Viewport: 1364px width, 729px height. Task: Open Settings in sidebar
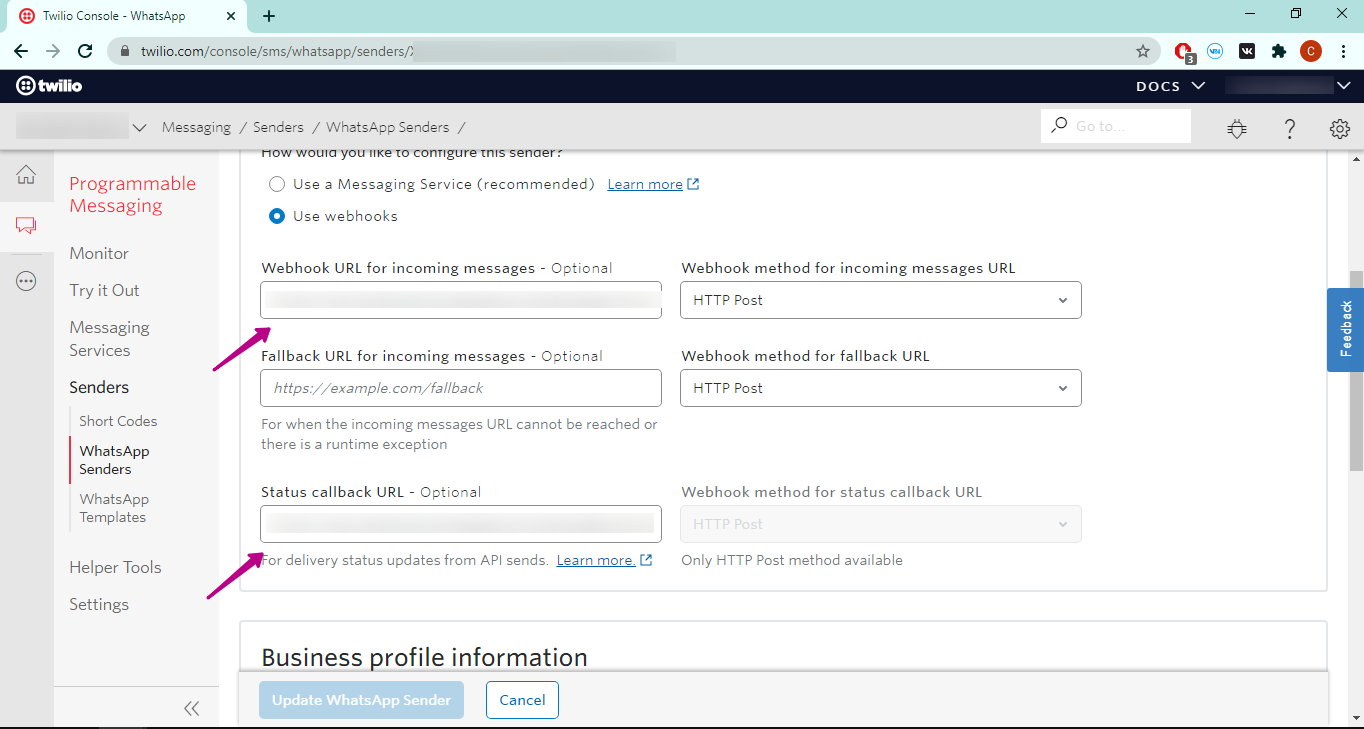pos(99,604)
